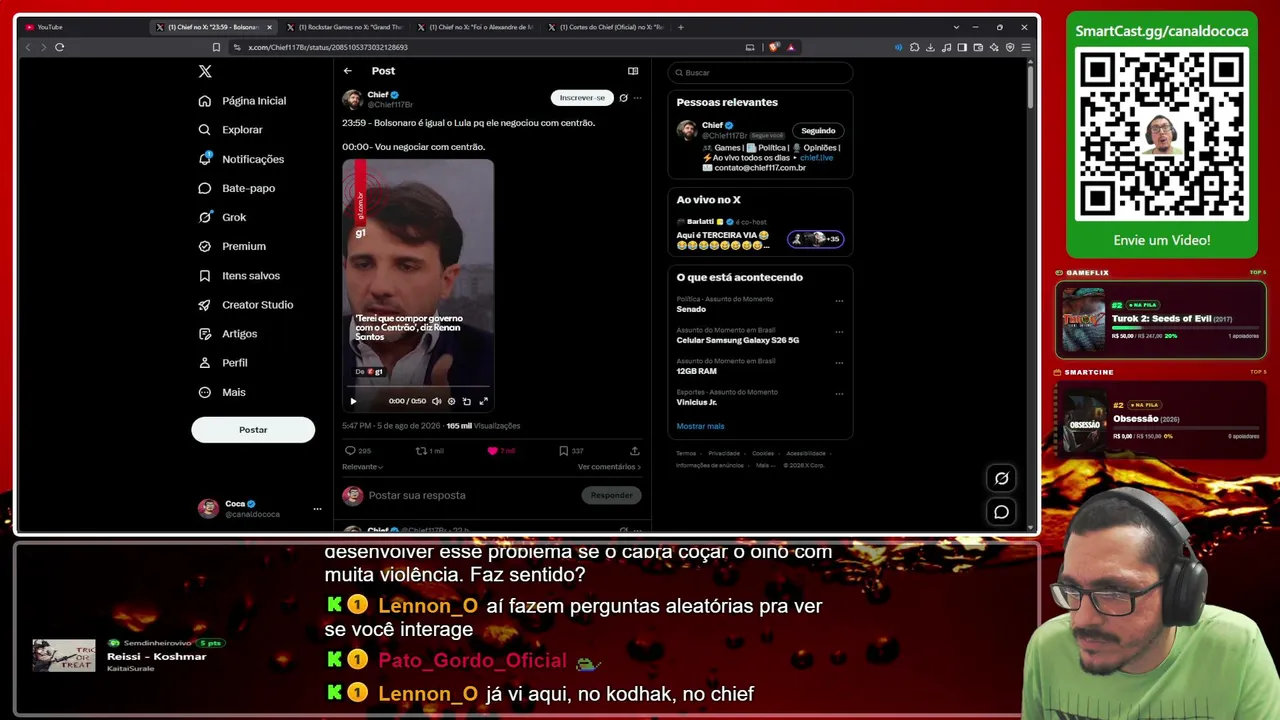This screenshot has height=720, width=1280.
Task: Open options for Samsung Galaxy trend
Action: pyautogui.click(x=839, y=331)
